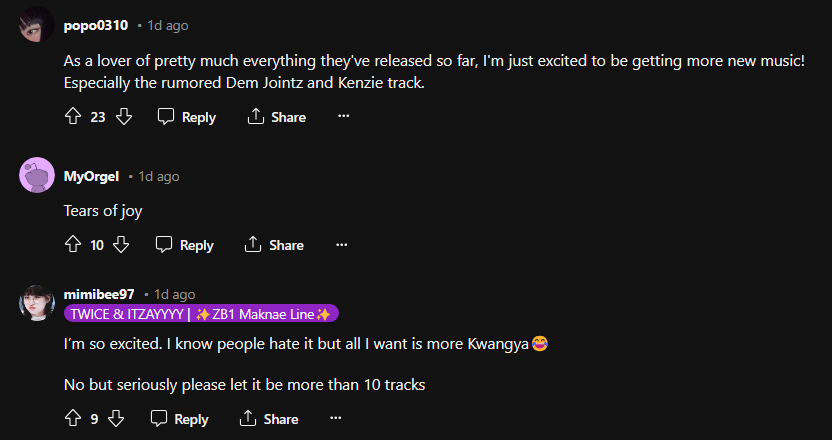The height and width of the screenshot is (440, 832).
Task: Open more options on mimibee97's comment
Action: click(x=336, y=419)
